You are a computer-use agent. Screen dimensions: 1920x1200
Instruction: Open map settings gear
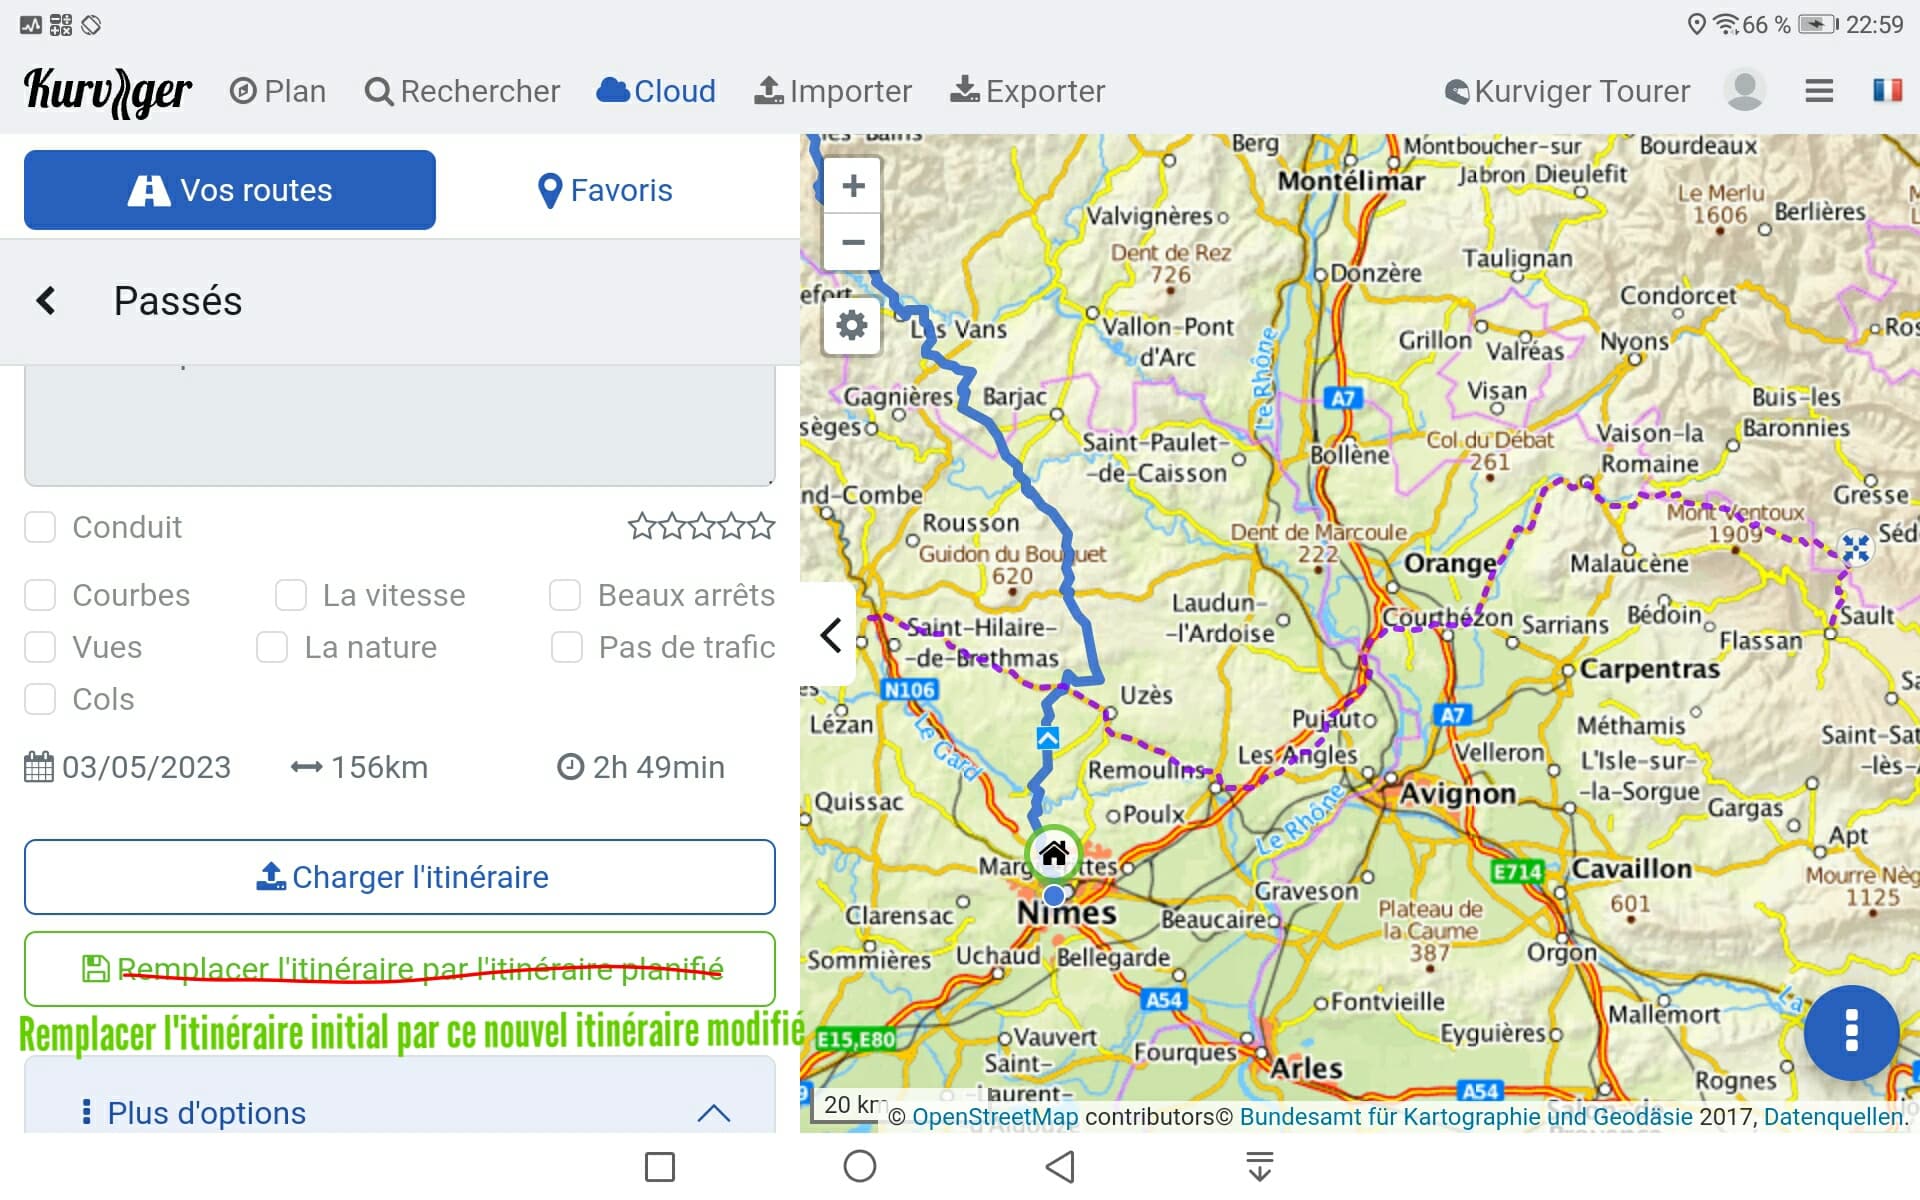pyautogui.click(x=852, y=325)
